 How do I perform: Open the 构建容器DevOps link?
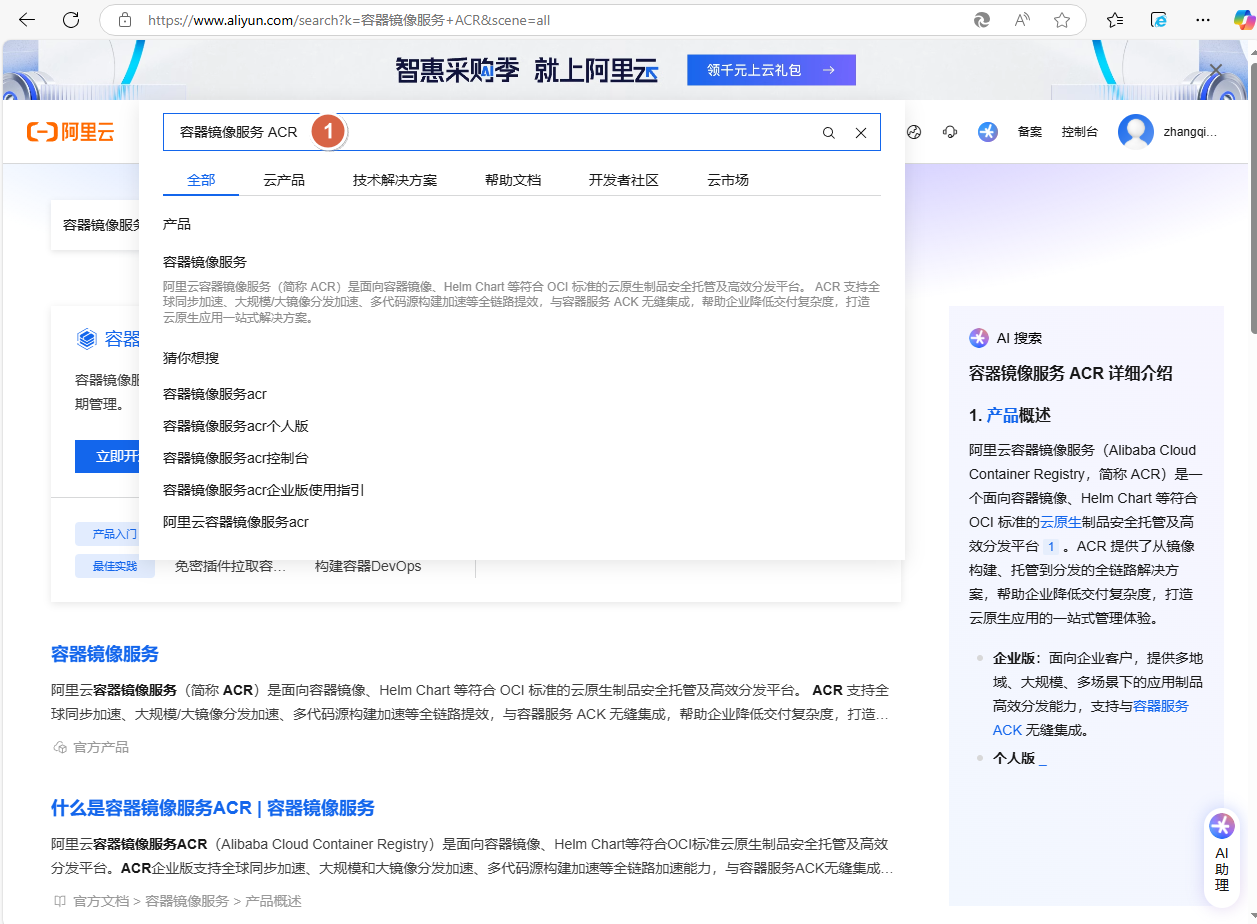[368, 566]
